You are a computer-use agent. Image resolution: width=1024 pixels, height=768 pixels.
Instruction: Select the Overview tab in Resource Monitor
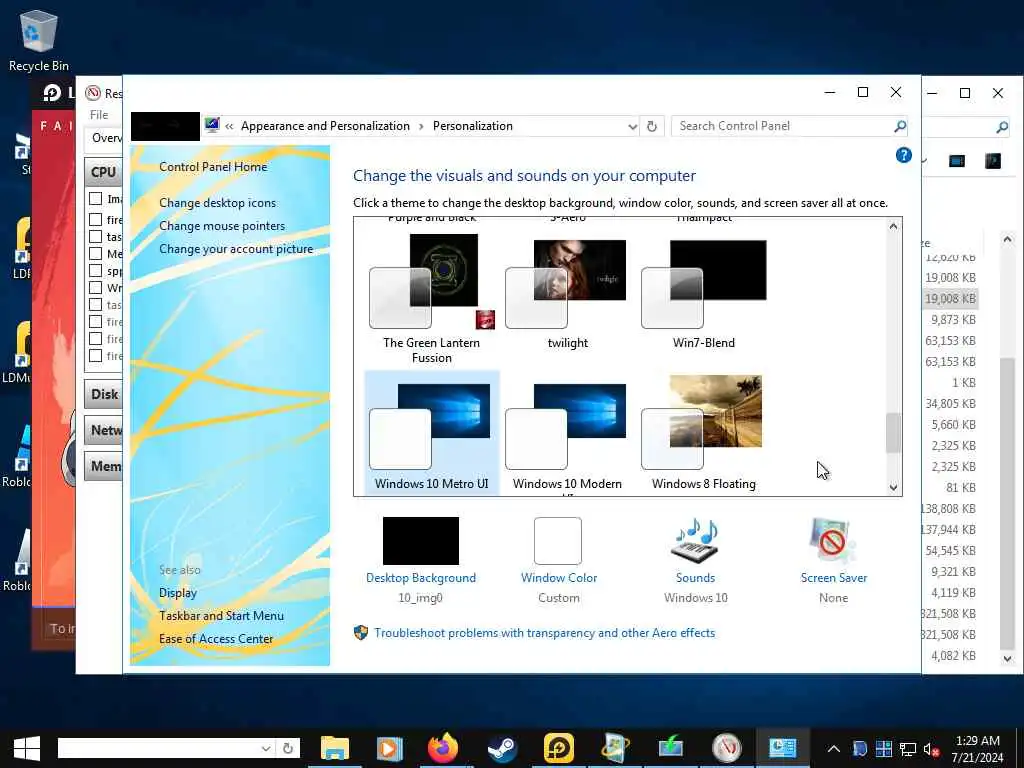[104, 138]
